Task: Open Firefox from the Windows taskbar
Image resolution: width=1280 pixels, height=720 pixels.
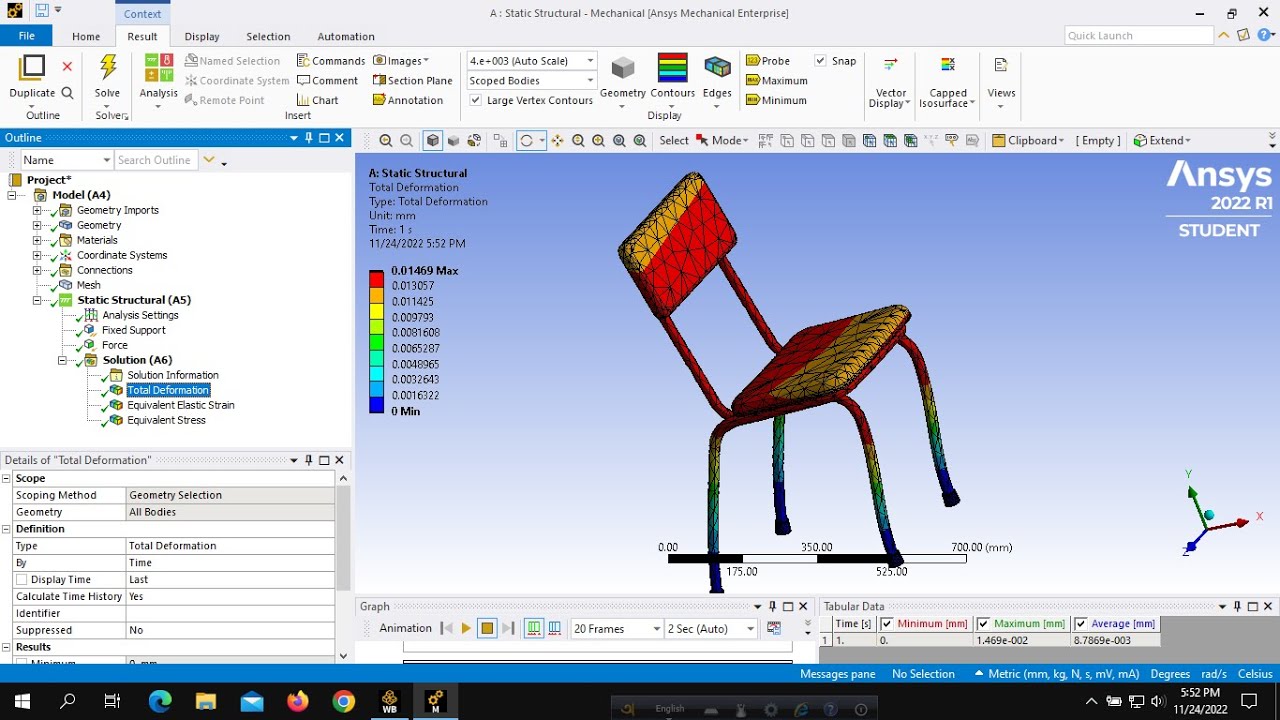Action: click(298, 702)
